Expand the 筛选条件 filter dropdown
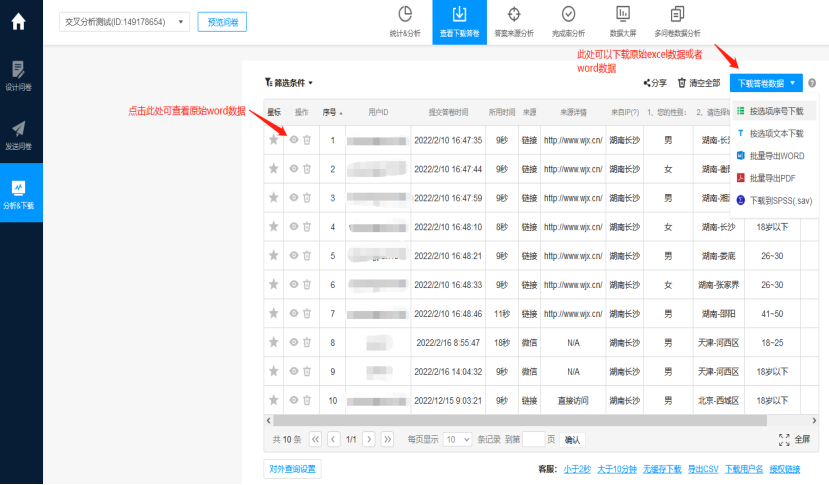Viewport: 829px width, 485px height. [x=289, y=83]
